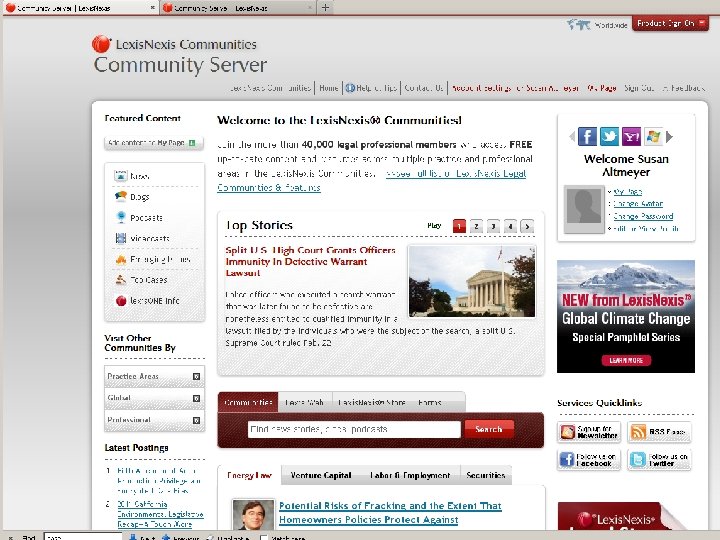Go to Top Stories page 1
This screenshot has width=720, height=540.
click(459, 226)
